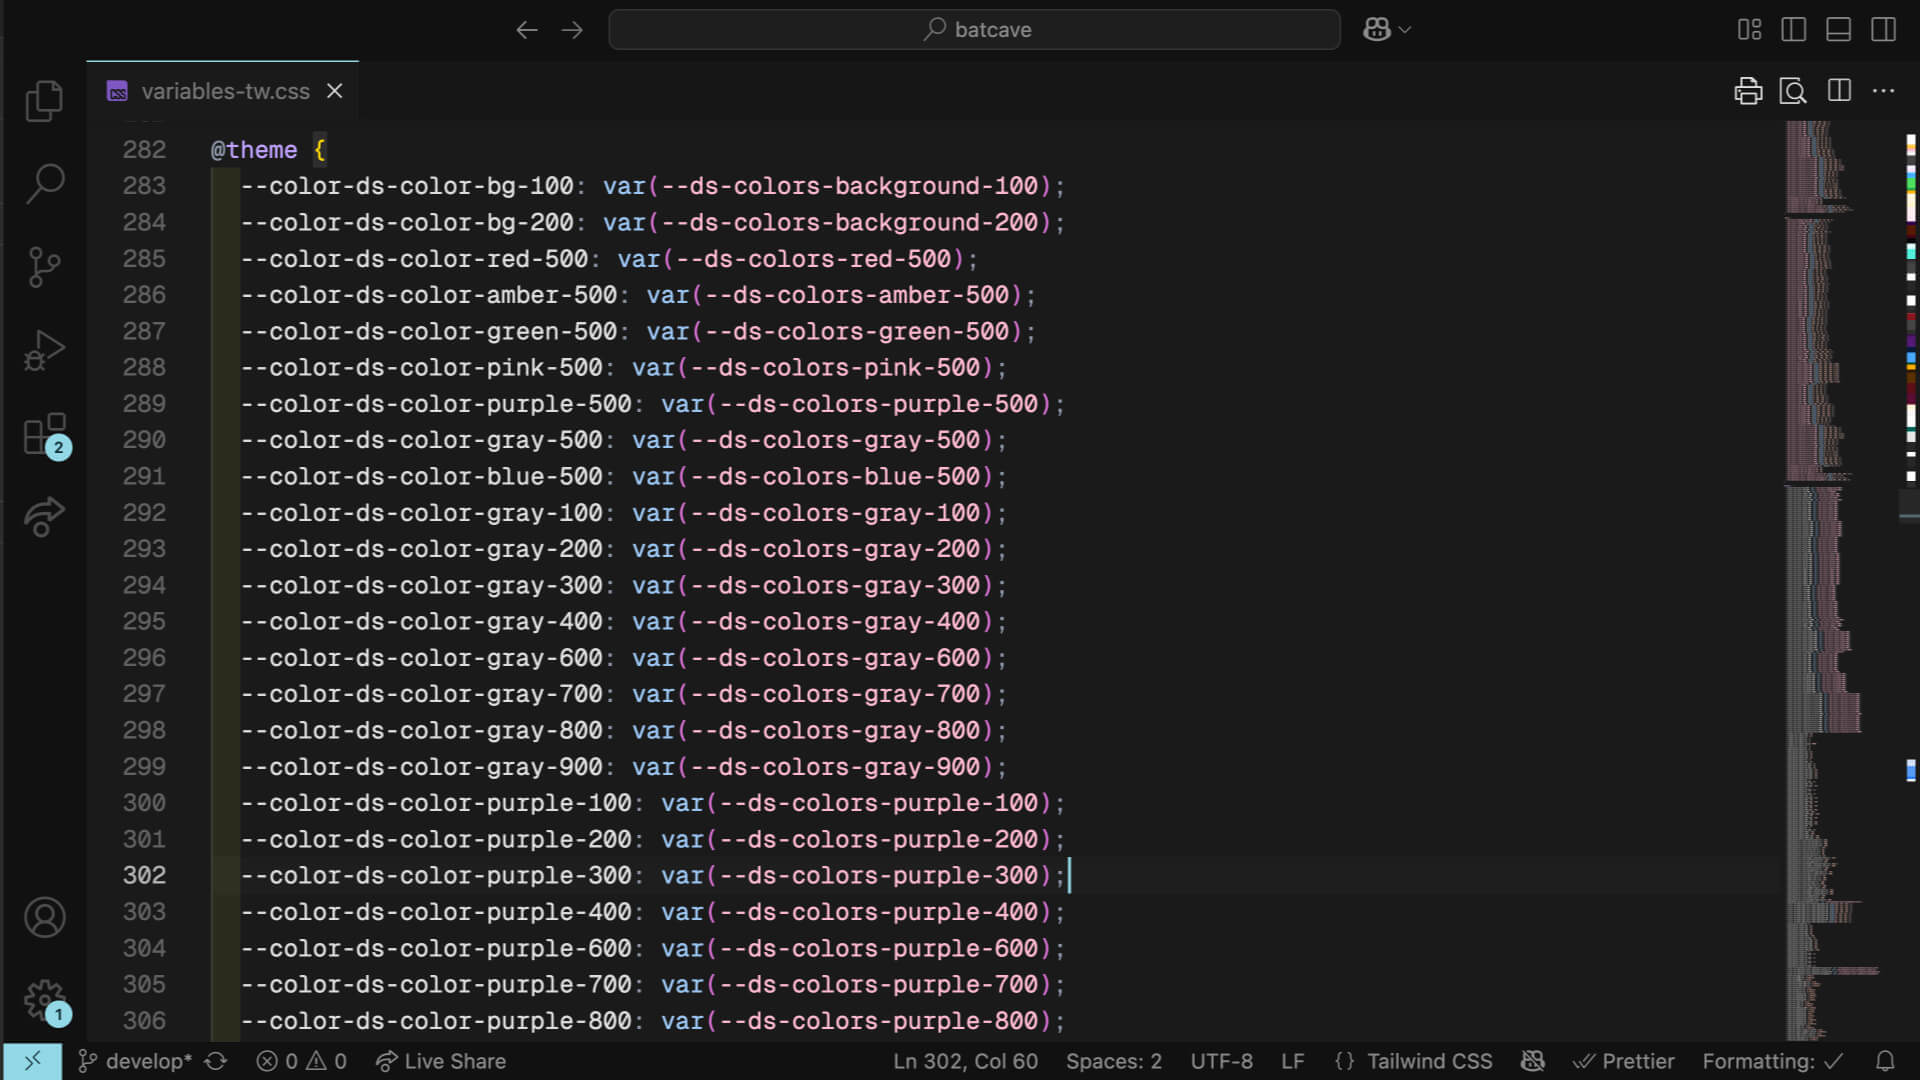Open the remote window indicator
The image size is (1920, 1080).
pyautogui.click(x=32, y=1061)
